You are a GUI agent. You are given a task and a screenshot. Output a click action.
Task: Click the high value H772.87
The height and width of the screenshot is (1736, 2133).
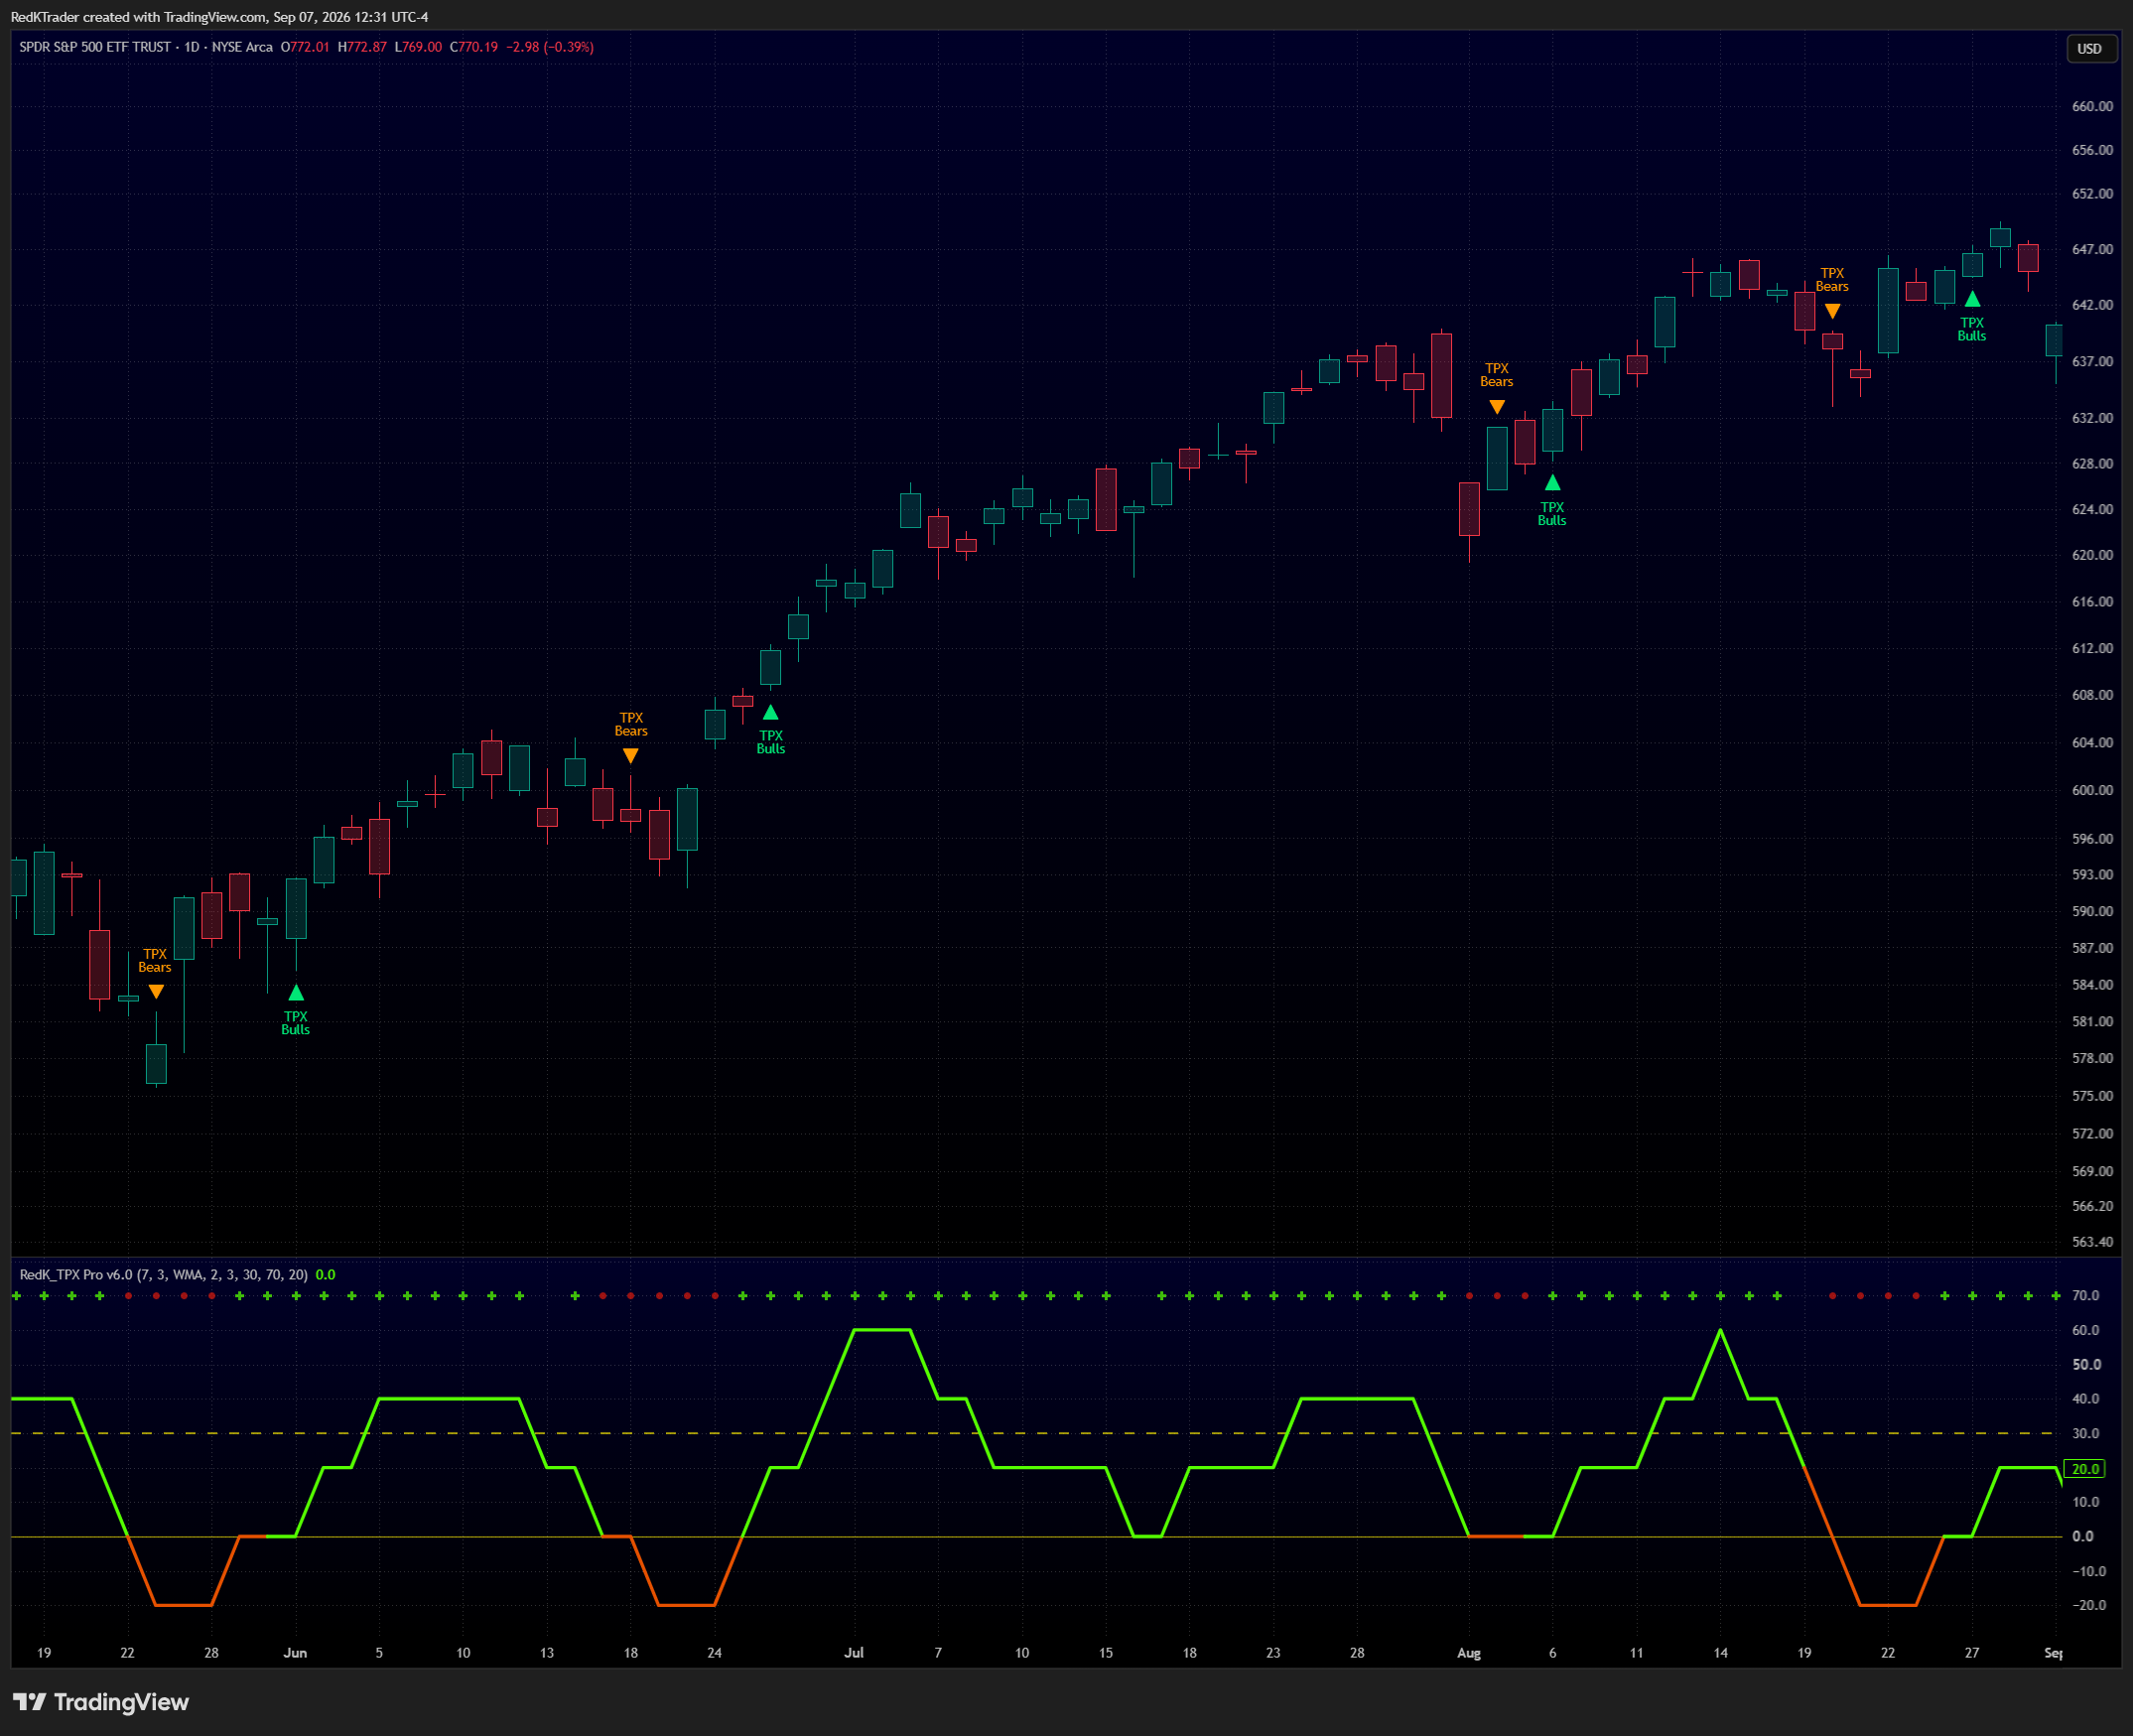click(362, 47)
